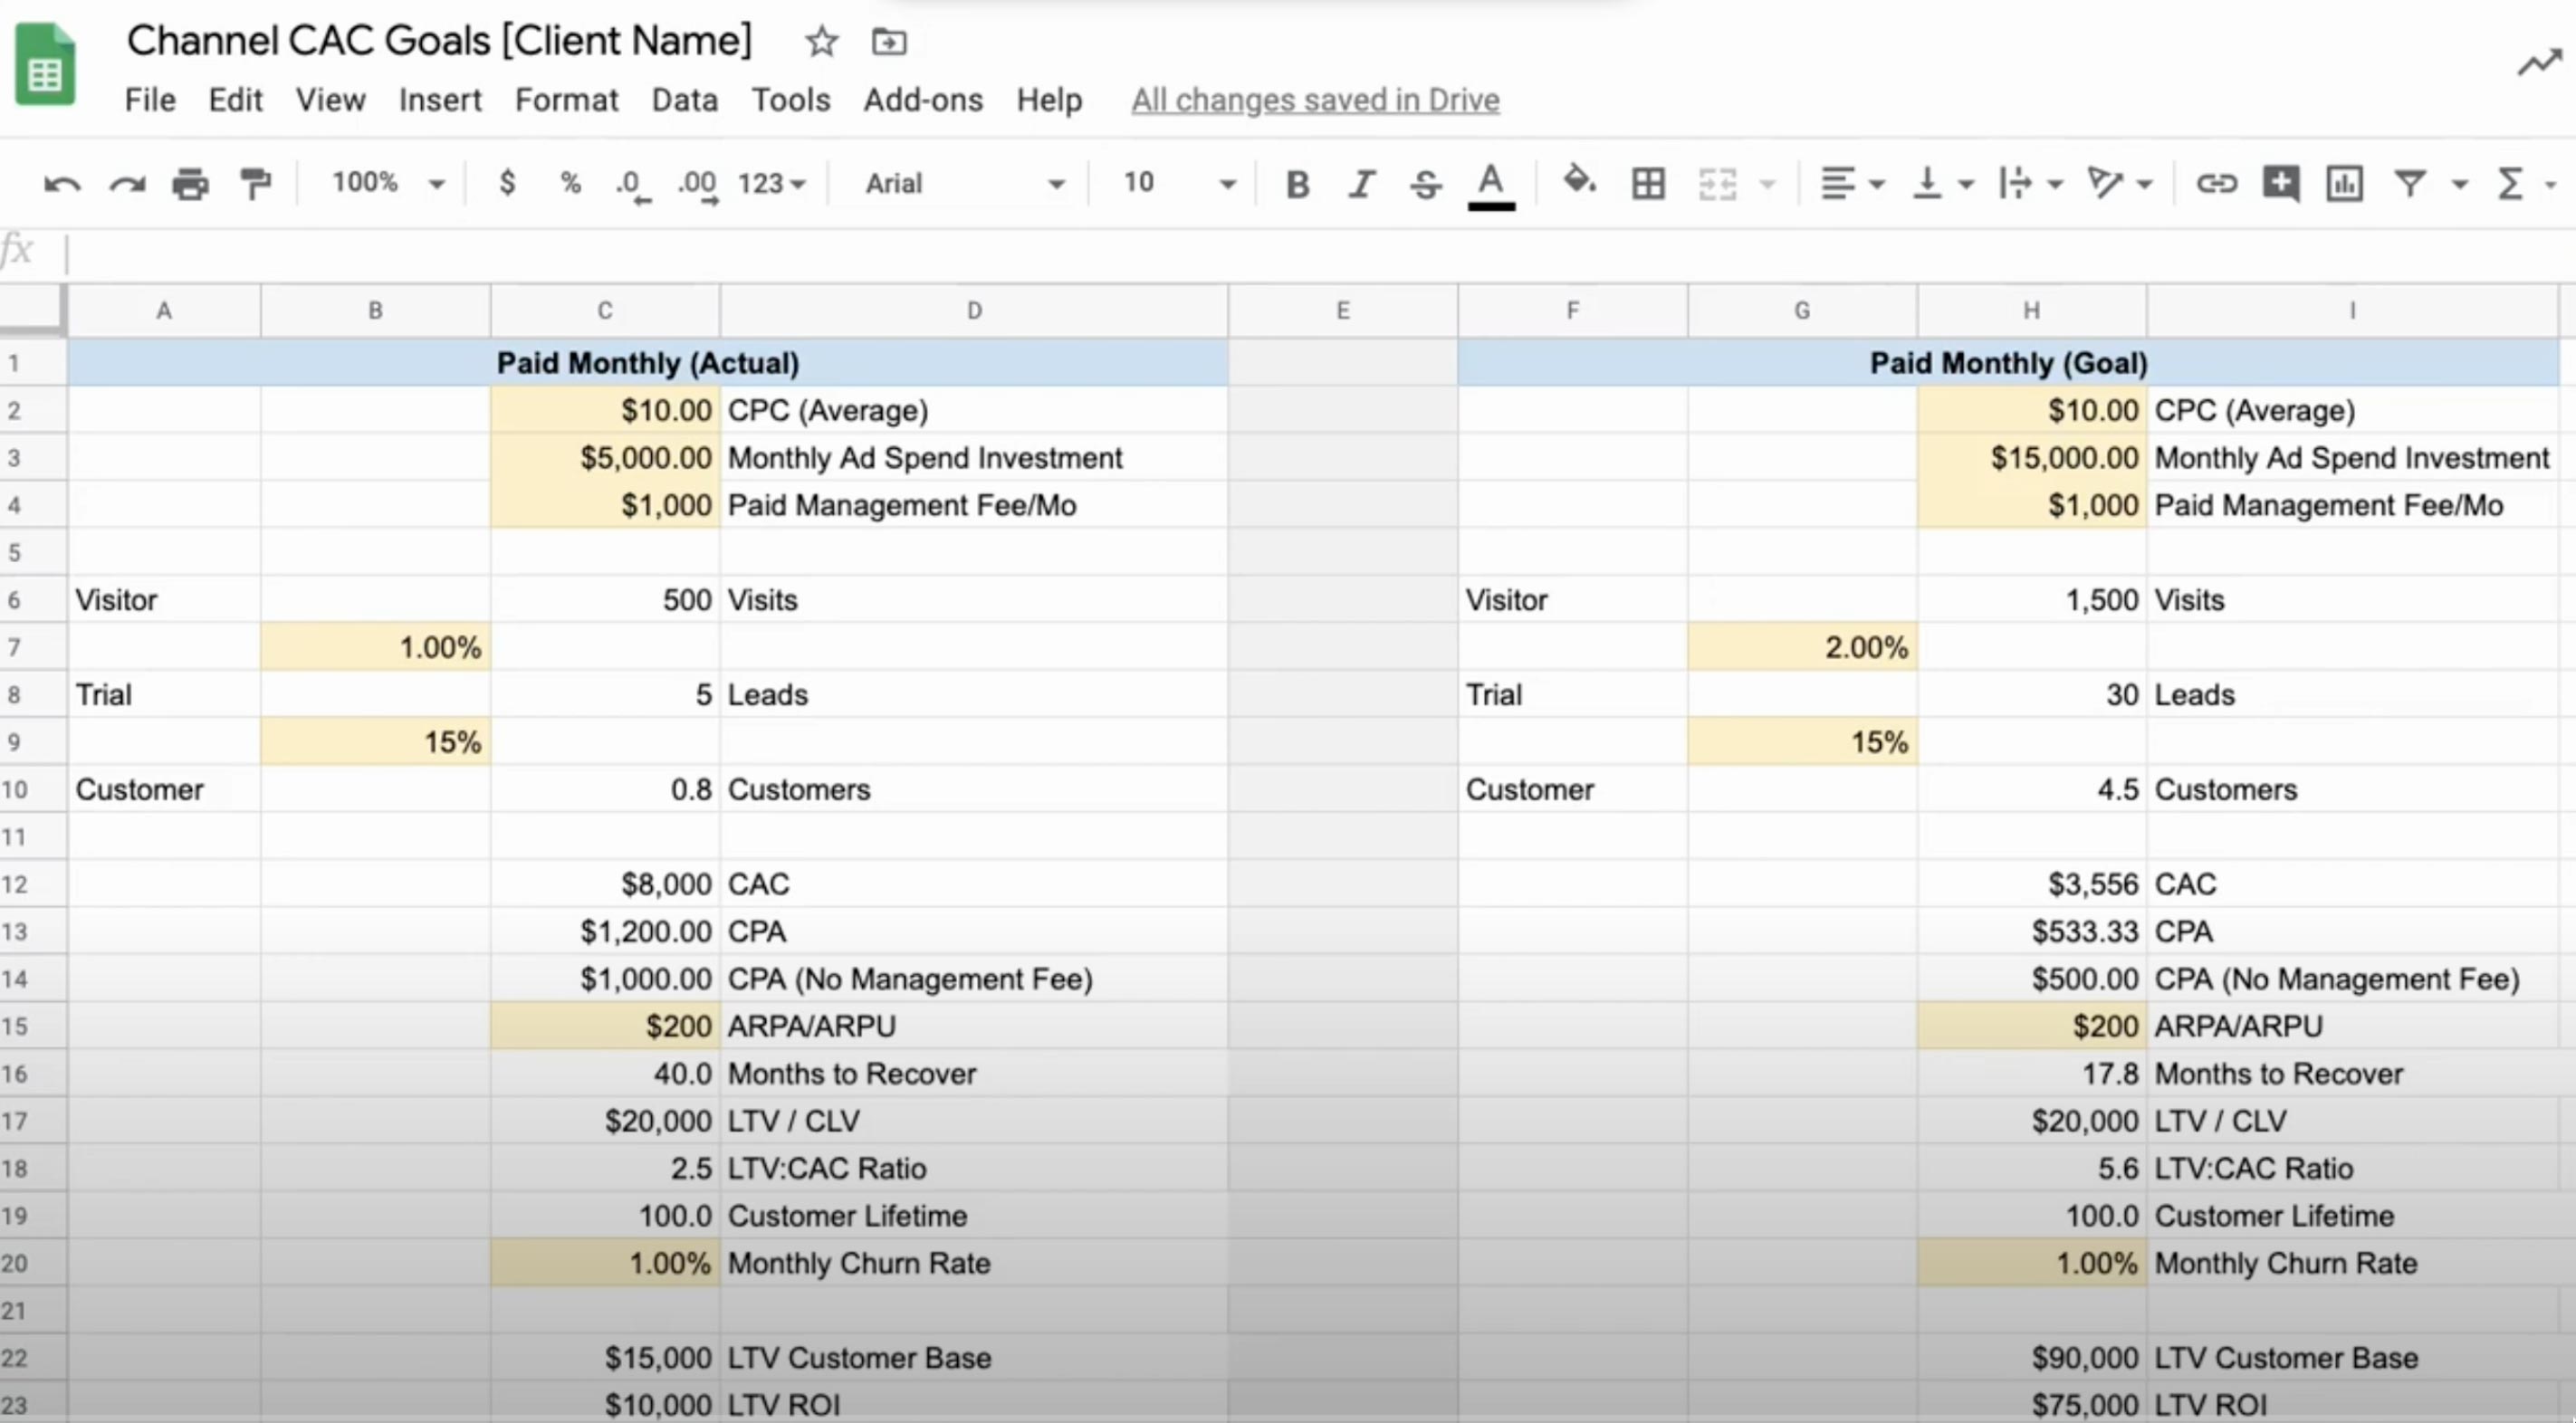The image size is (2576, 1423).
Task: Click into the formula bar
Action: 1300,252
